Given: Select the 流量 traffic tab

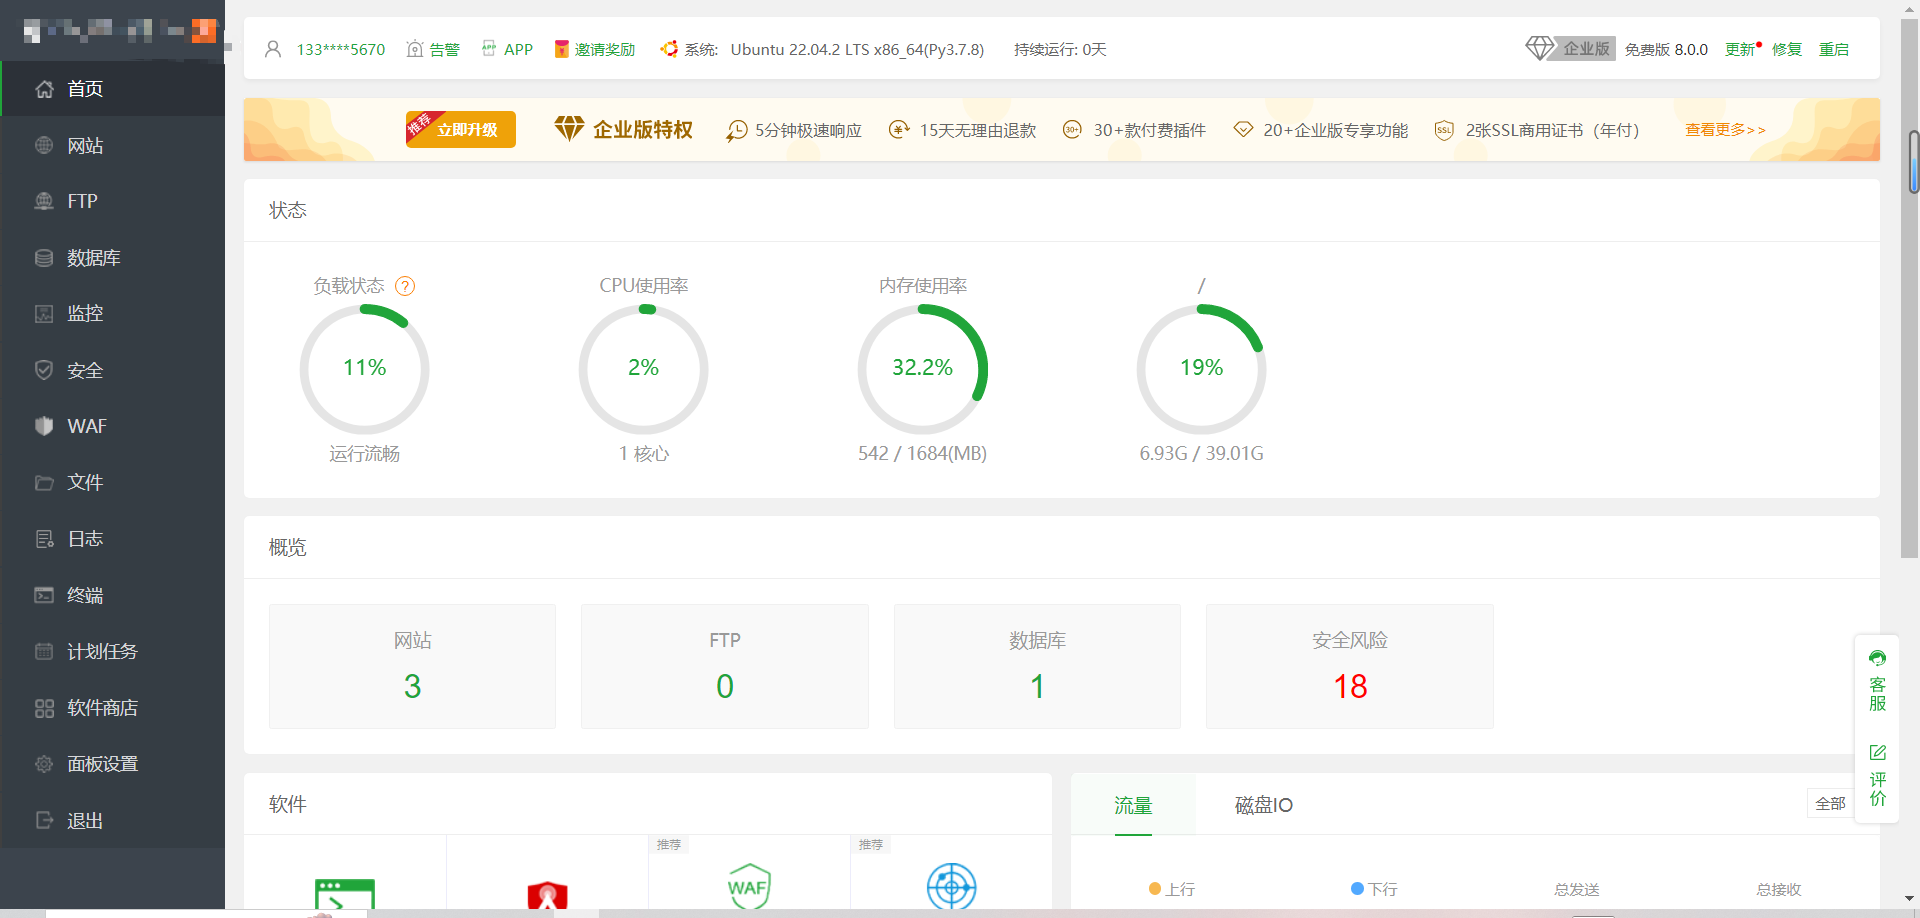Looking at the screenshot, I should pos(1133,805).
